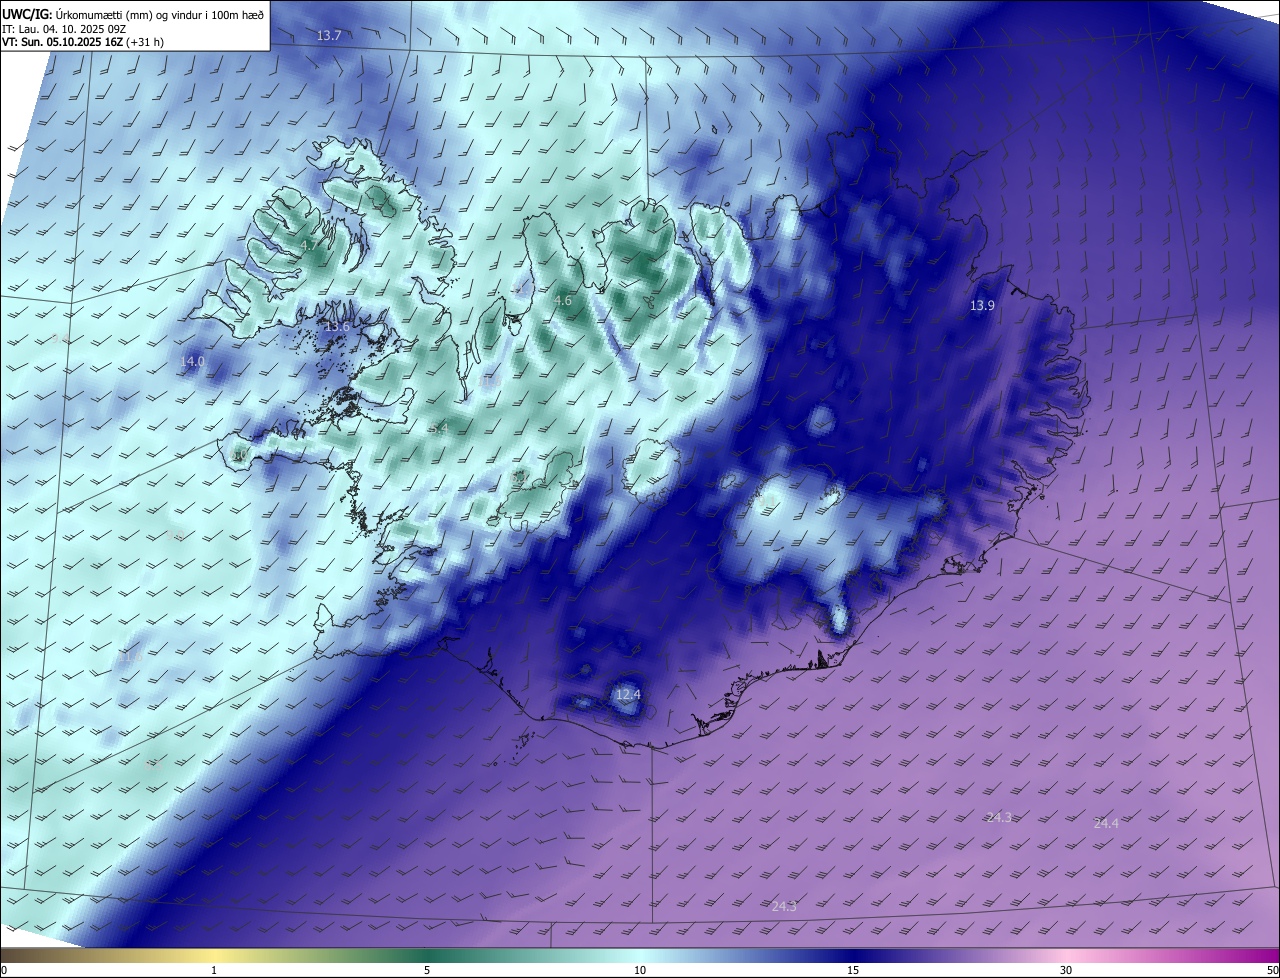The height and width of the screenshot is (978, 1280).
Task: Click the color scale label 50
Action: pyautogui.click(x=1272, y=970)
